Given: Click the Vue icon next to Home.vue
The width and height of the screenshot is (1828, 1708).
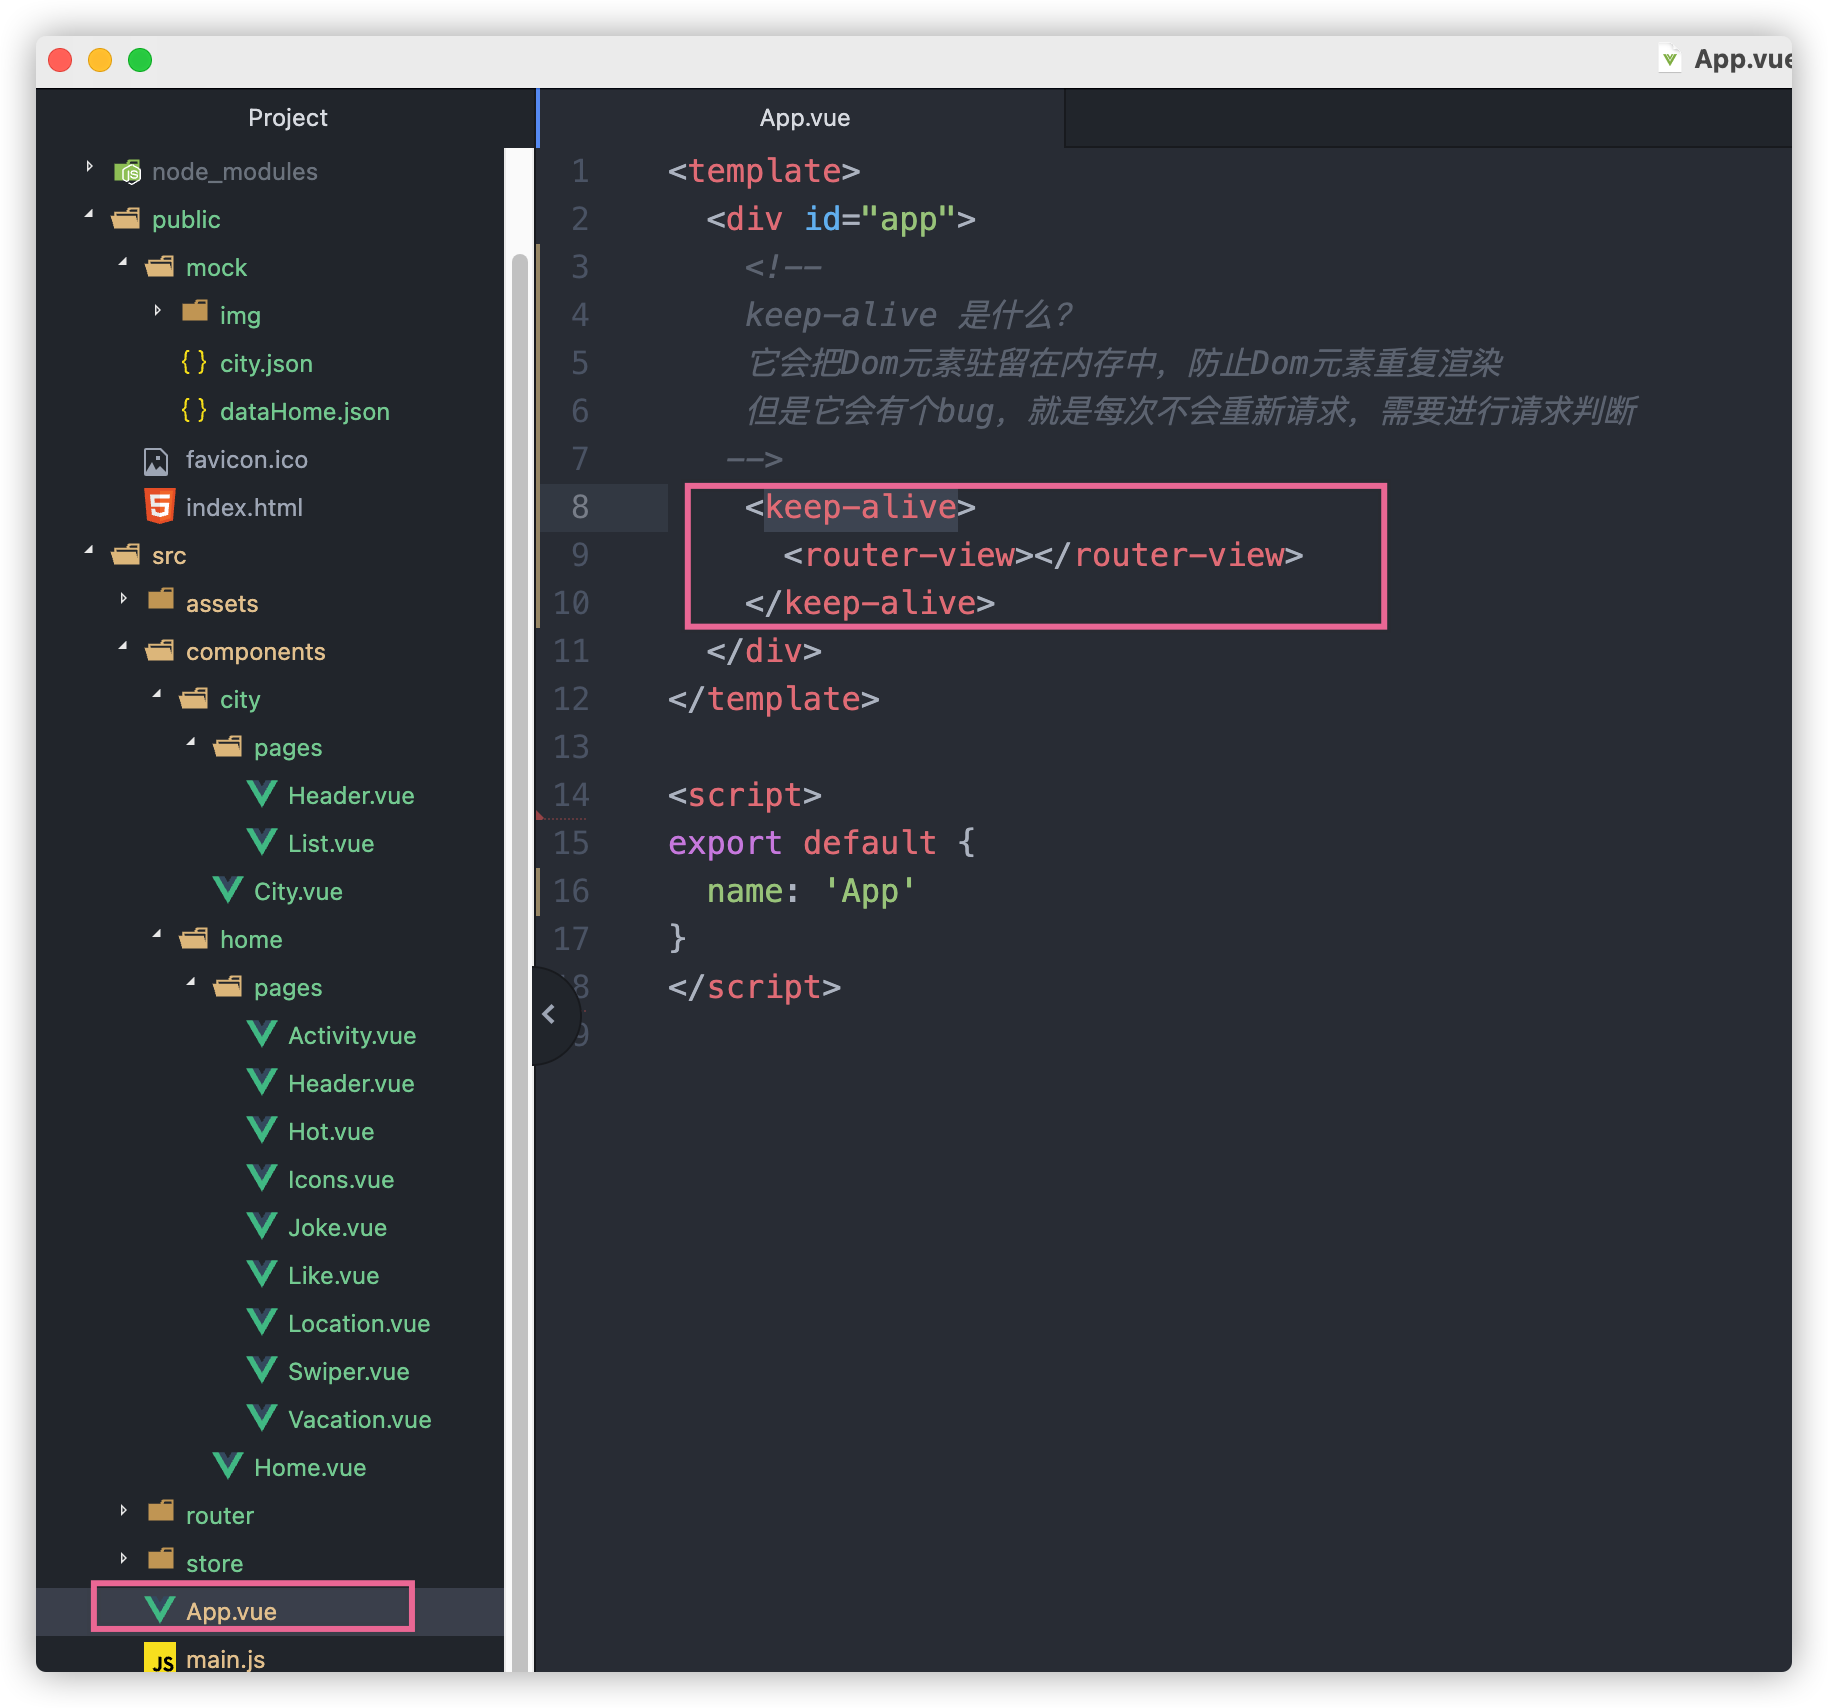Looking at the screenshot, I should [x=228, y=1465].
